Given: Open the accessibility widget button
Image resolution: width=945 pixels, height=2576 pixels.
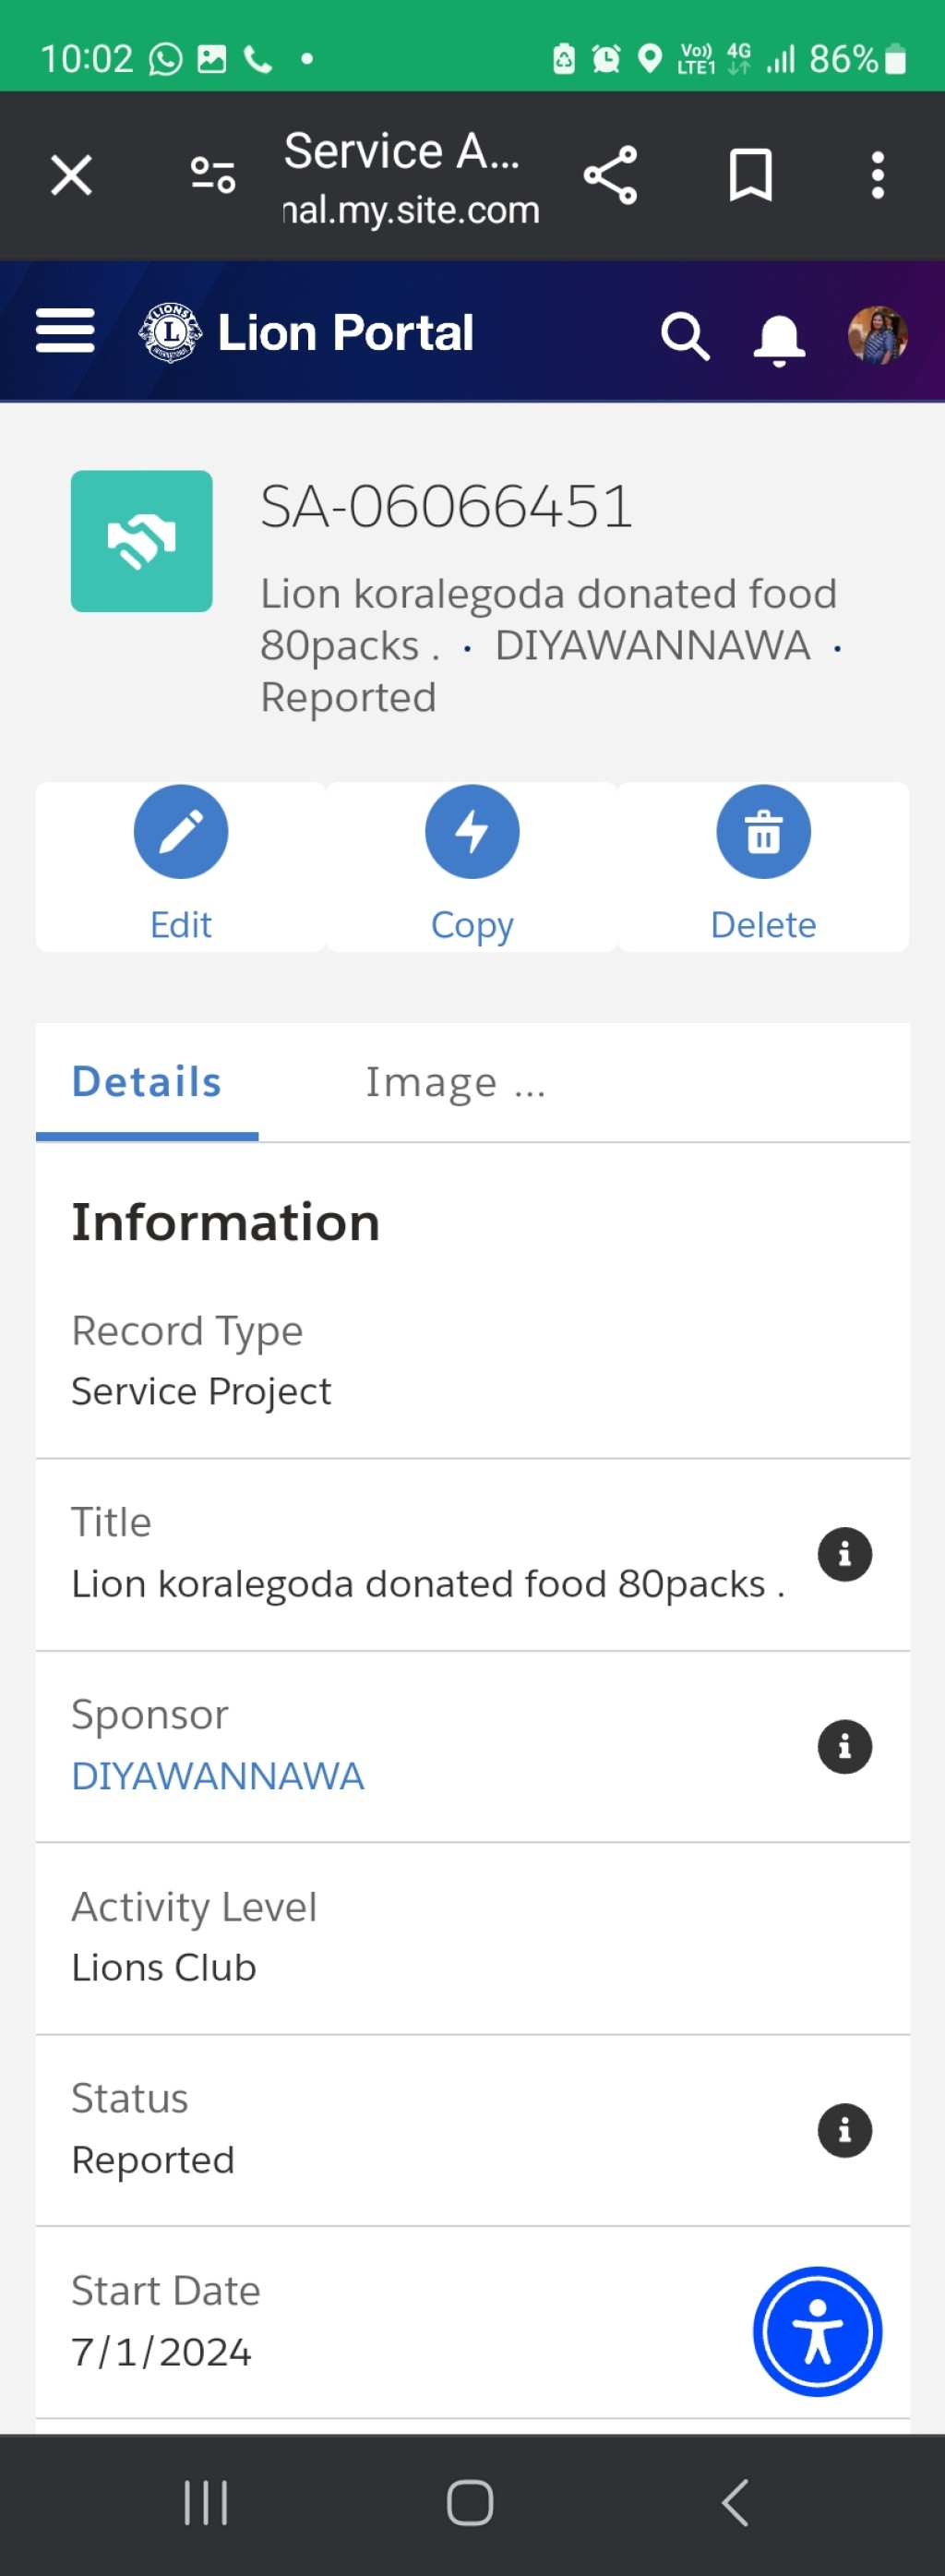Looking at the screenshot, I should pyautogui.click(x=817, y=2331).
